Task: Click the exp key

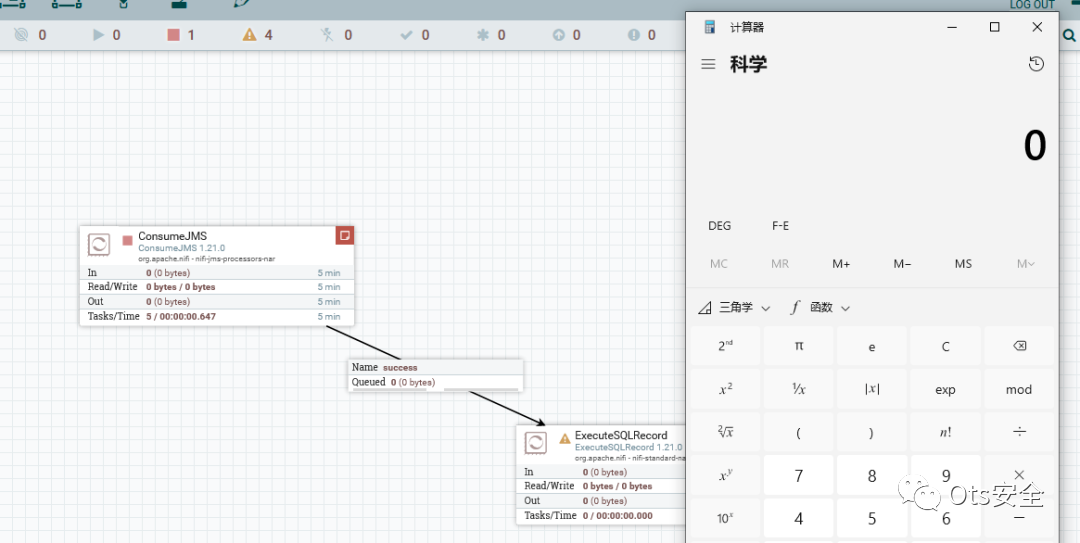Action: 946,389
